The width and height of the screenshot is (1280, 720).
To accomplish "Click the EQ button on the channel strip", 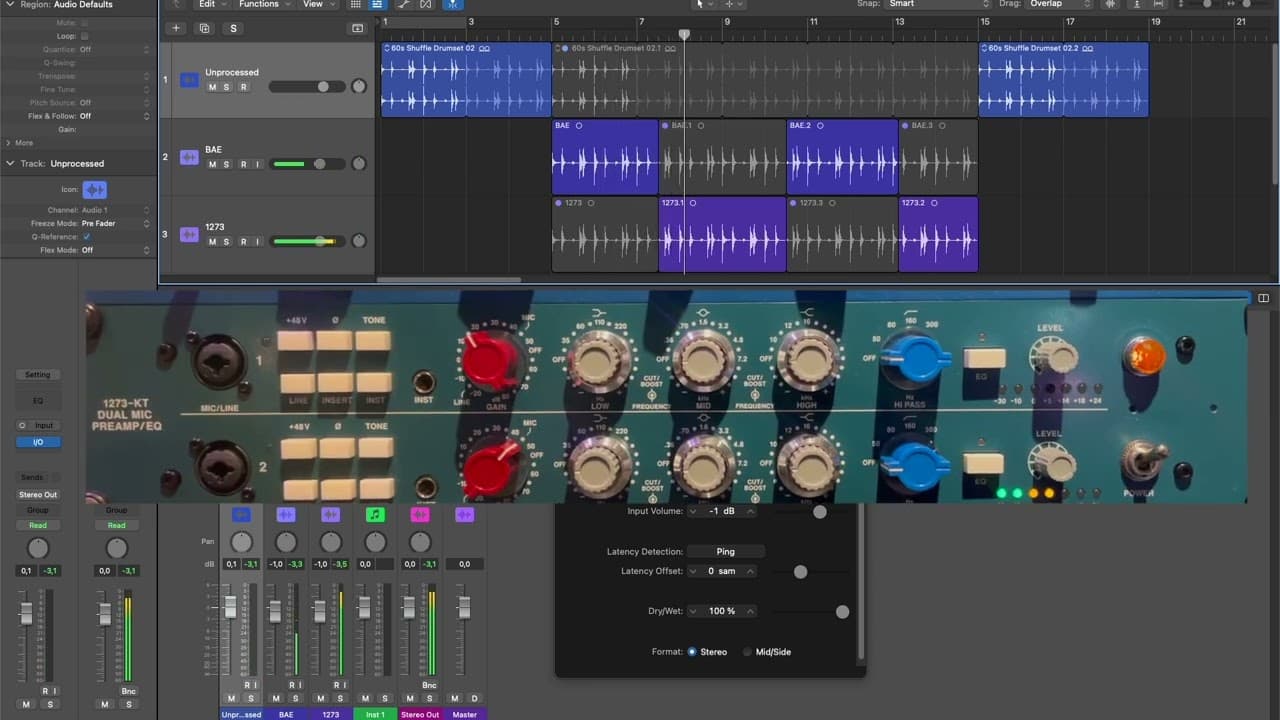I will pyautogui.click(x=38, y=401).
